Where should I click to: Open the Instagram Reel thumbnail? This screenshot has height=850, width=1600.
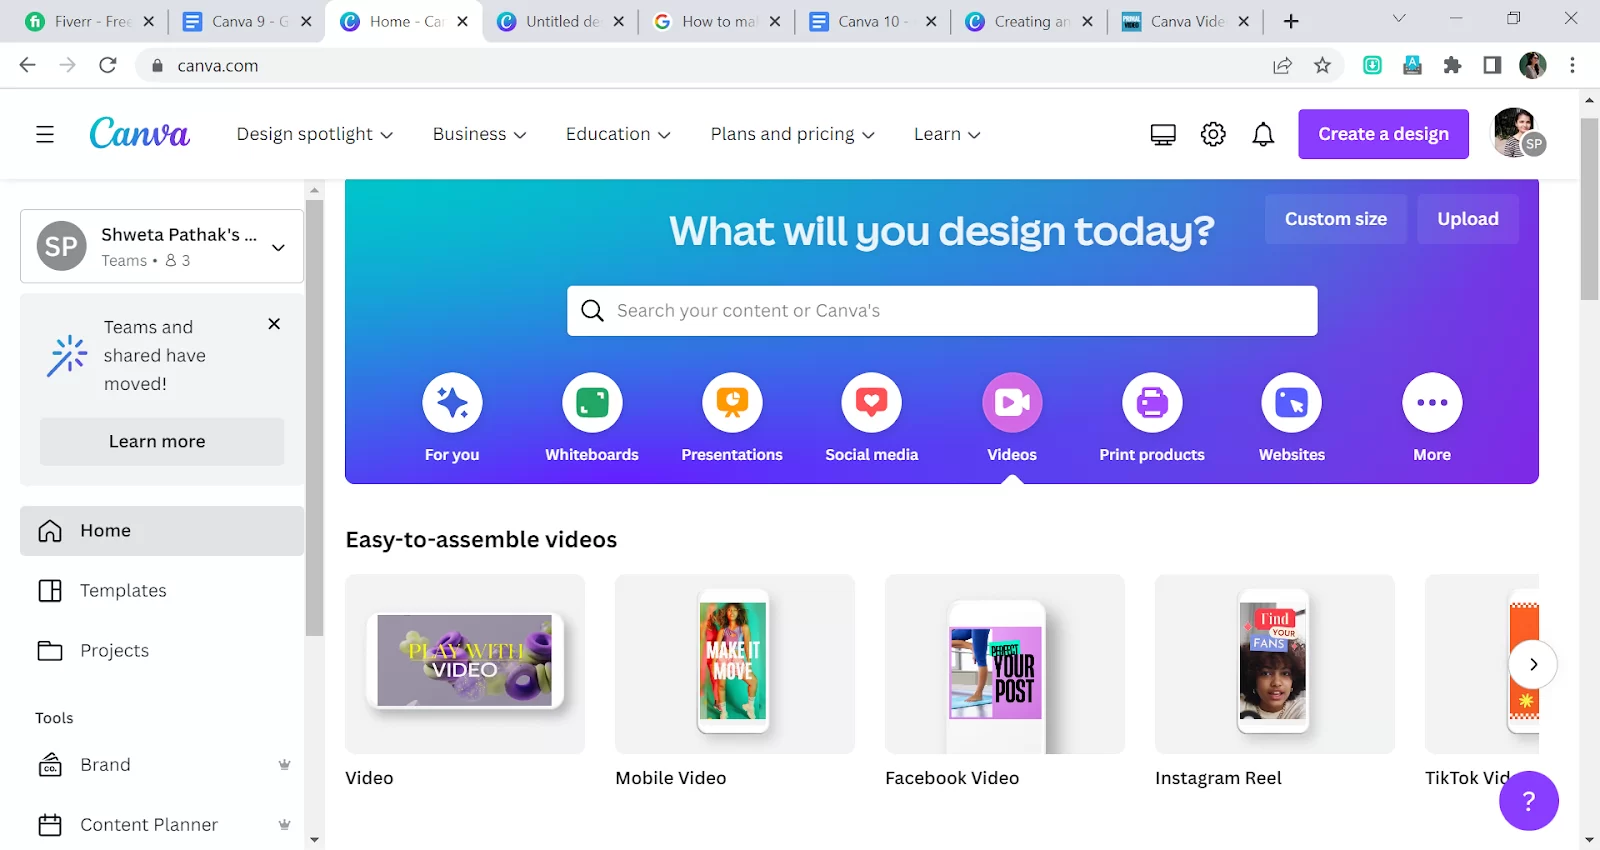click(x=1275, y=664)
